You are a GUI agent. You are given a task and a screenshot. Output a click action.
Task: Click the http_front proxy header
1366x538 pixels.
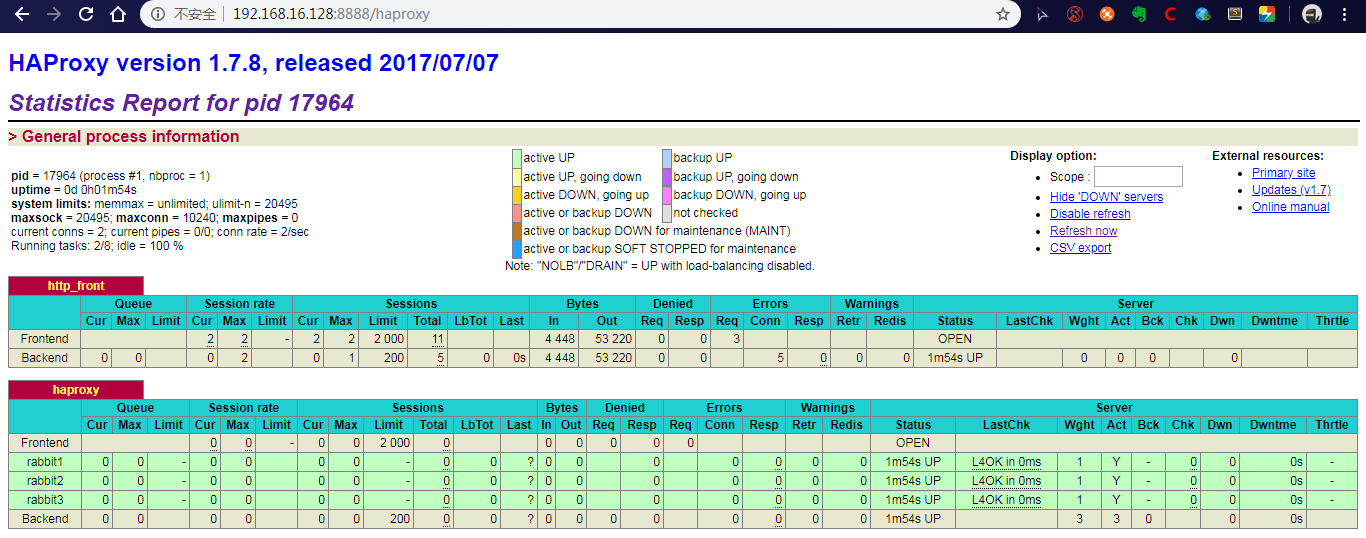coord(76,286)
